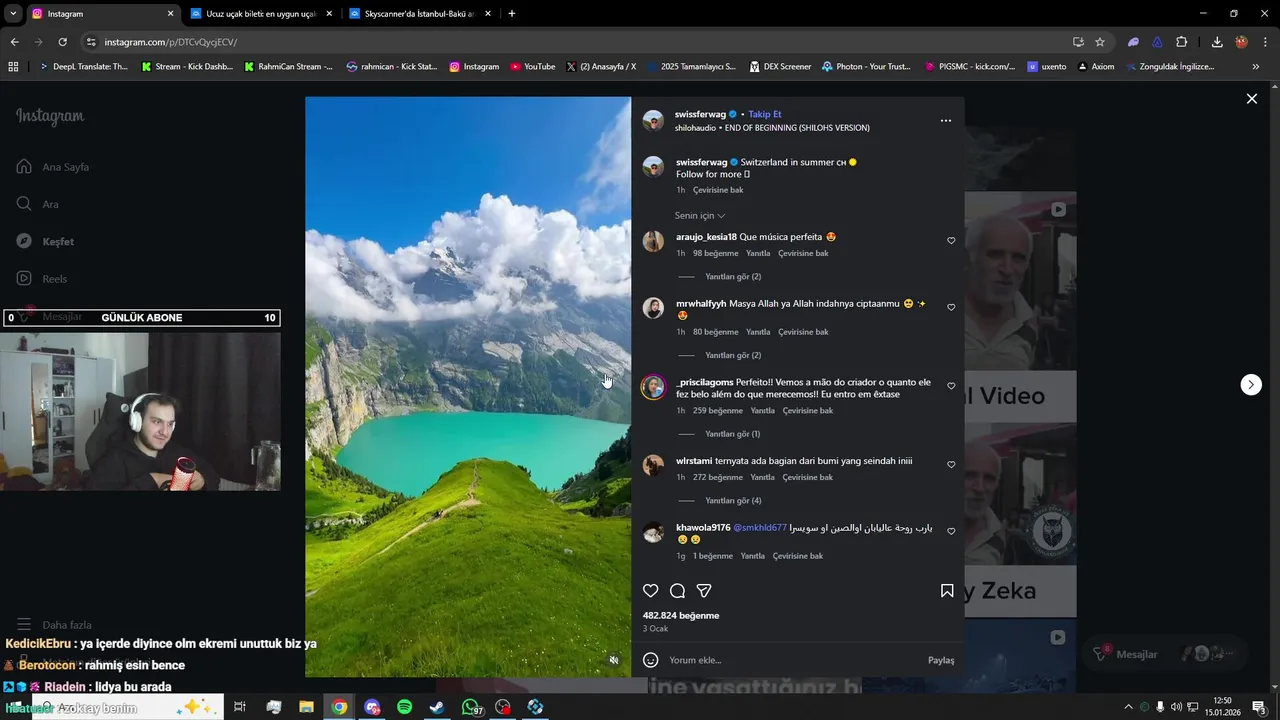
Task: Open 'Reels' in Instagram sidebar
Action: pos(41,279)
